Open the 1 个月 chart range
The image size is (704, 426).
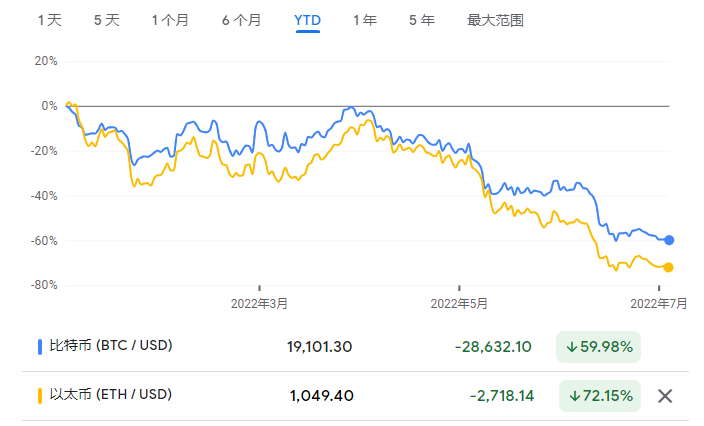(171, 20)
